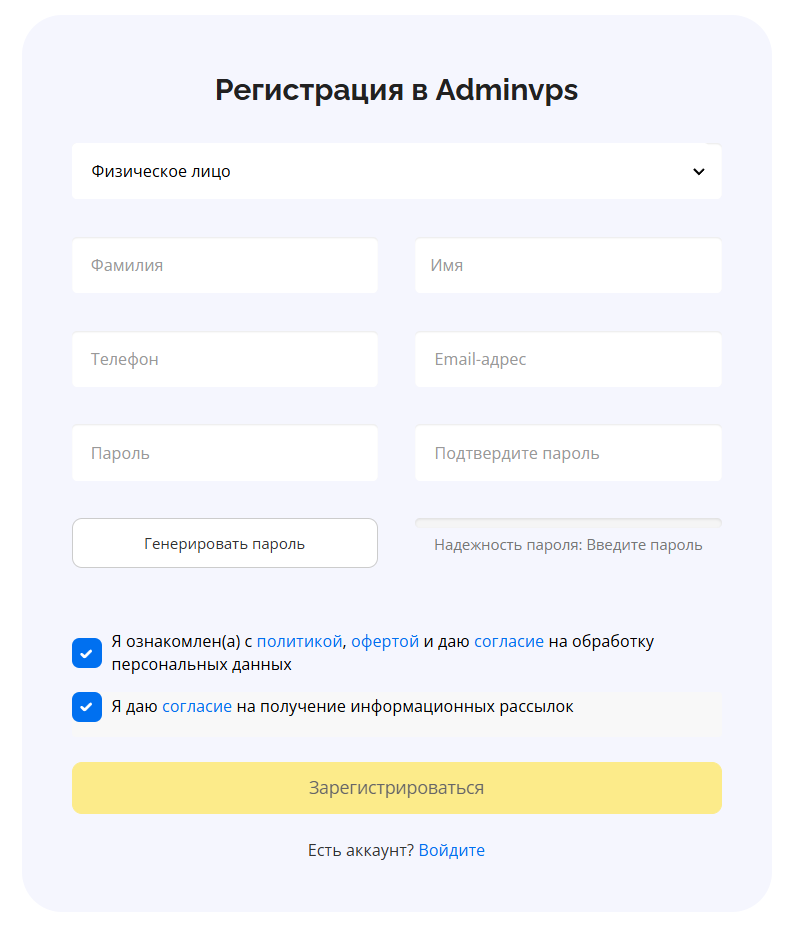Follow the Войдите login link
792x925 pixels.
point(451,850)
